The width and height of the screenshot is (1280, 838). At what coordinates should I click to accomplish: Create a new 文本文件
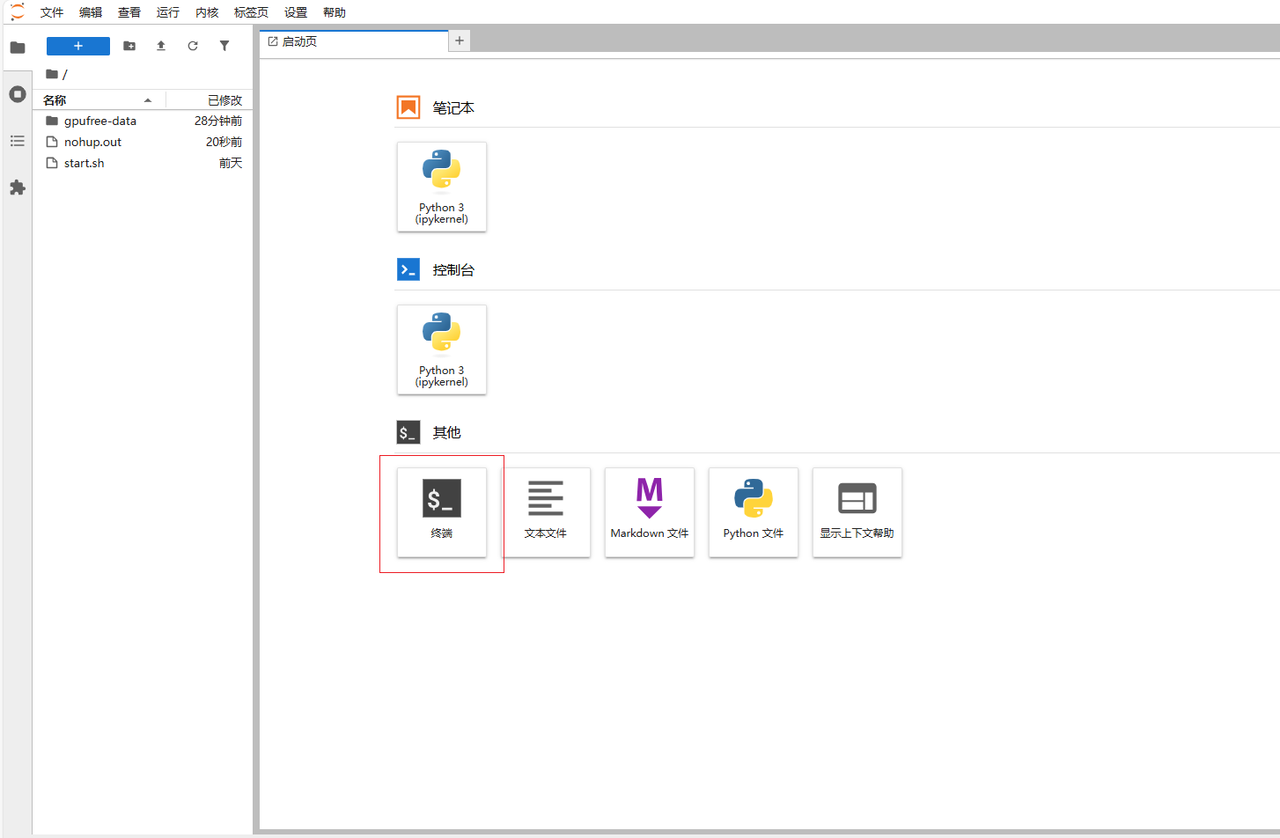pos(546,512)
